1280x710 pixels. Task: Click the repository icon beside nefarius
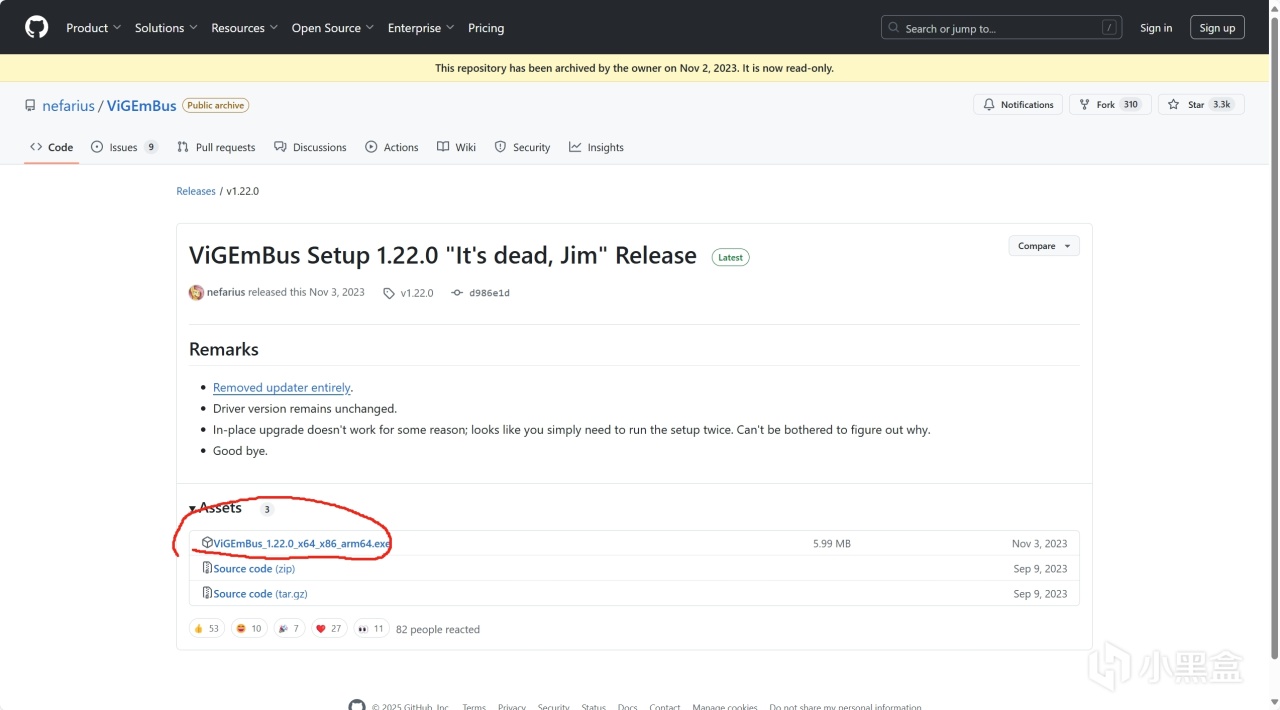[x=31, y=105]
